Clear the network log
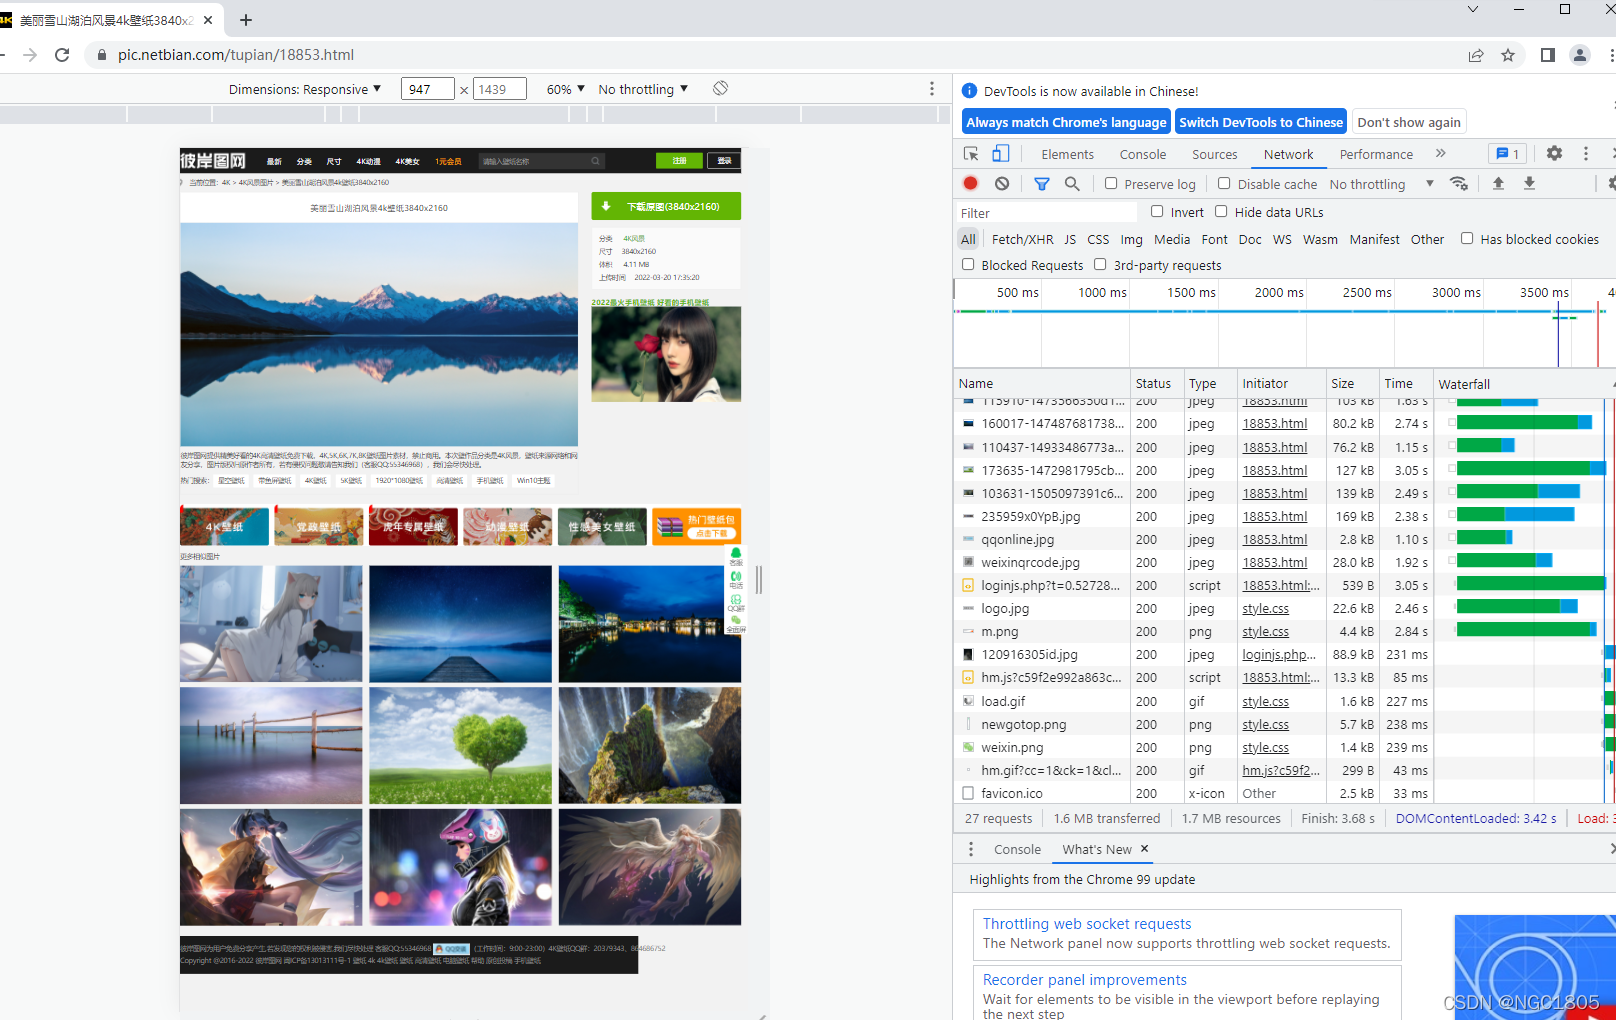 click(1002, 184)
